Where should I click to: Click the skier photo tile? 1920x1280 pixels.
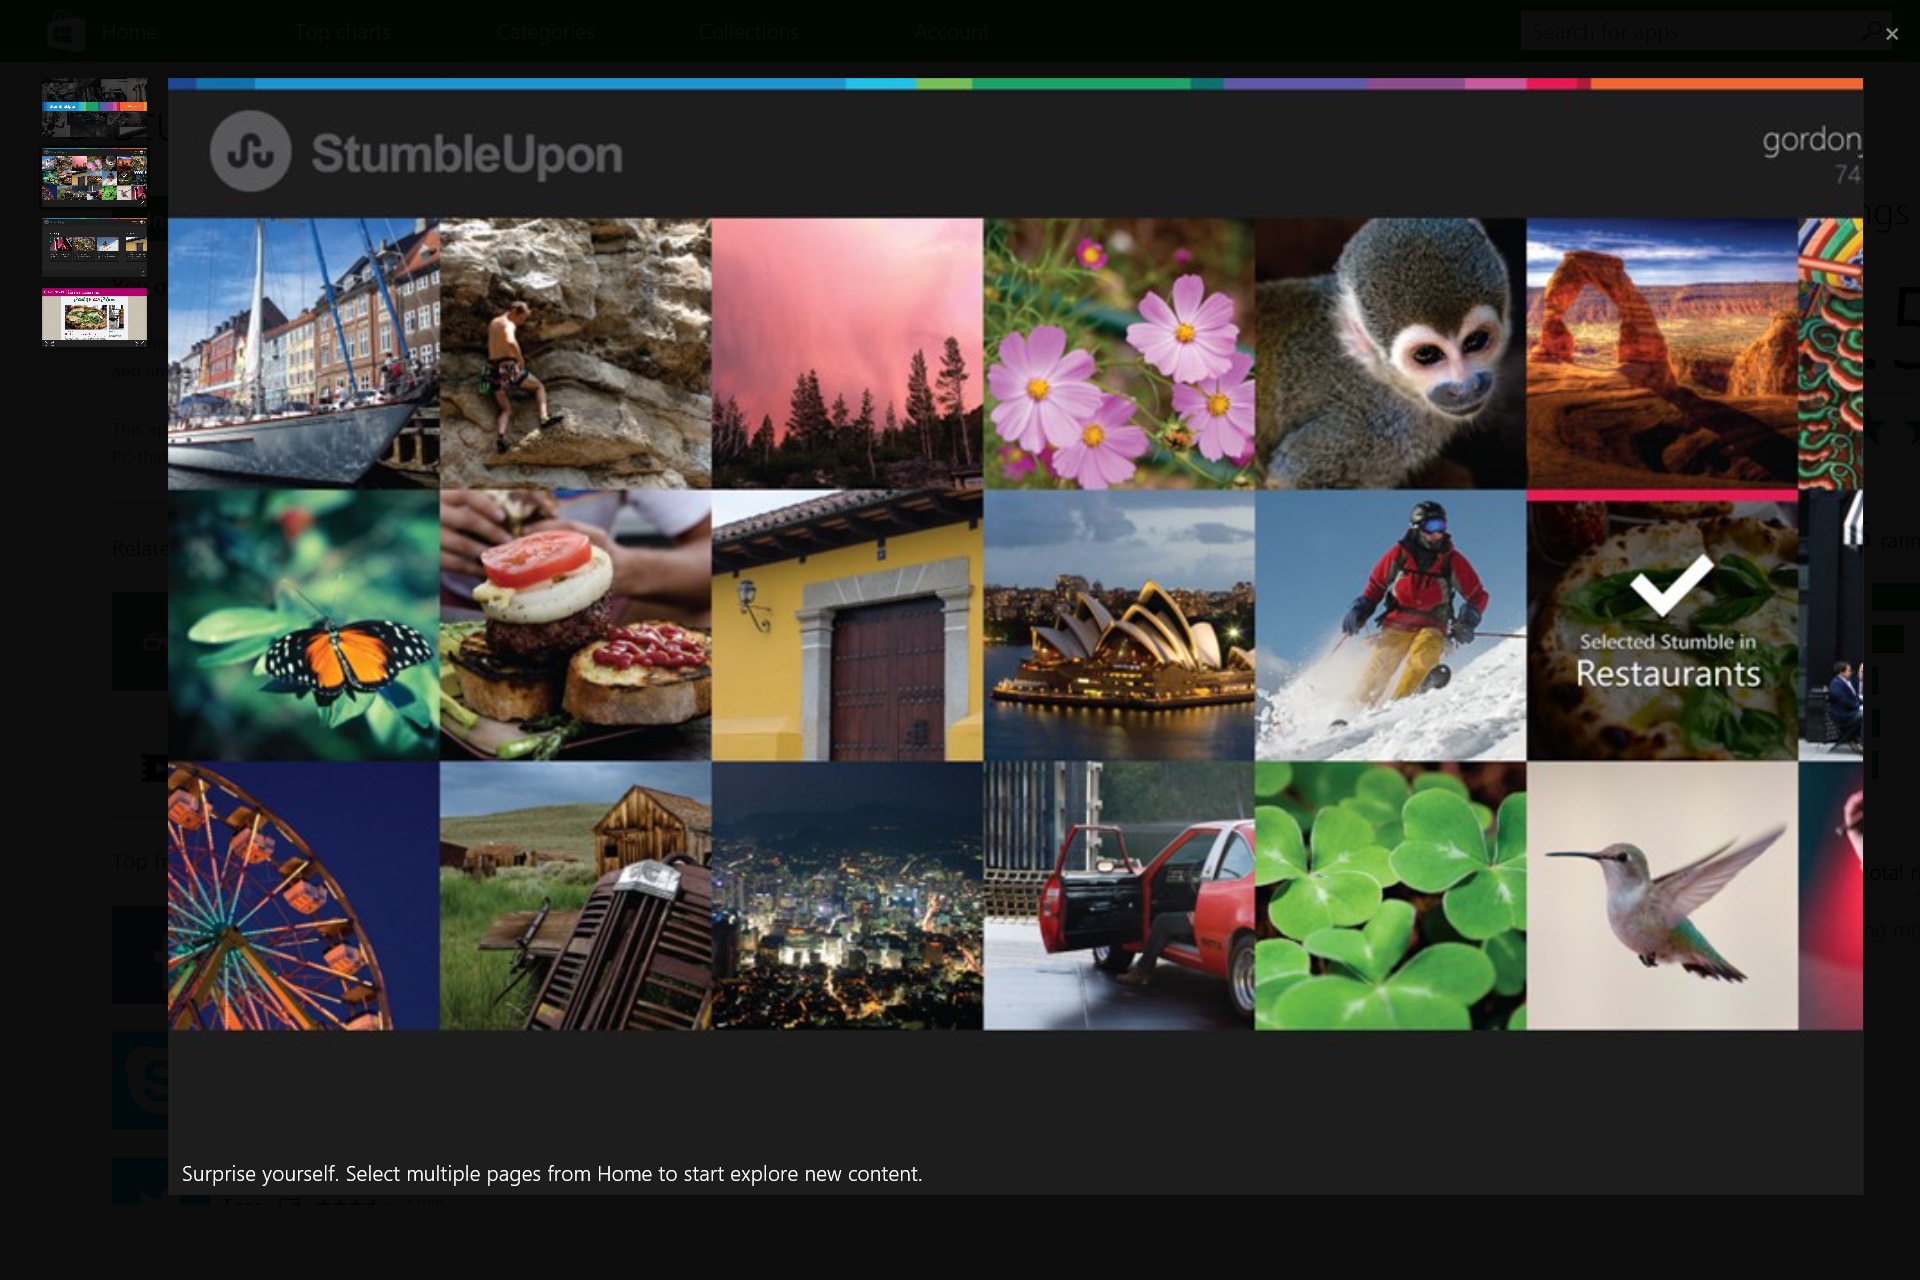[1391, 625]
